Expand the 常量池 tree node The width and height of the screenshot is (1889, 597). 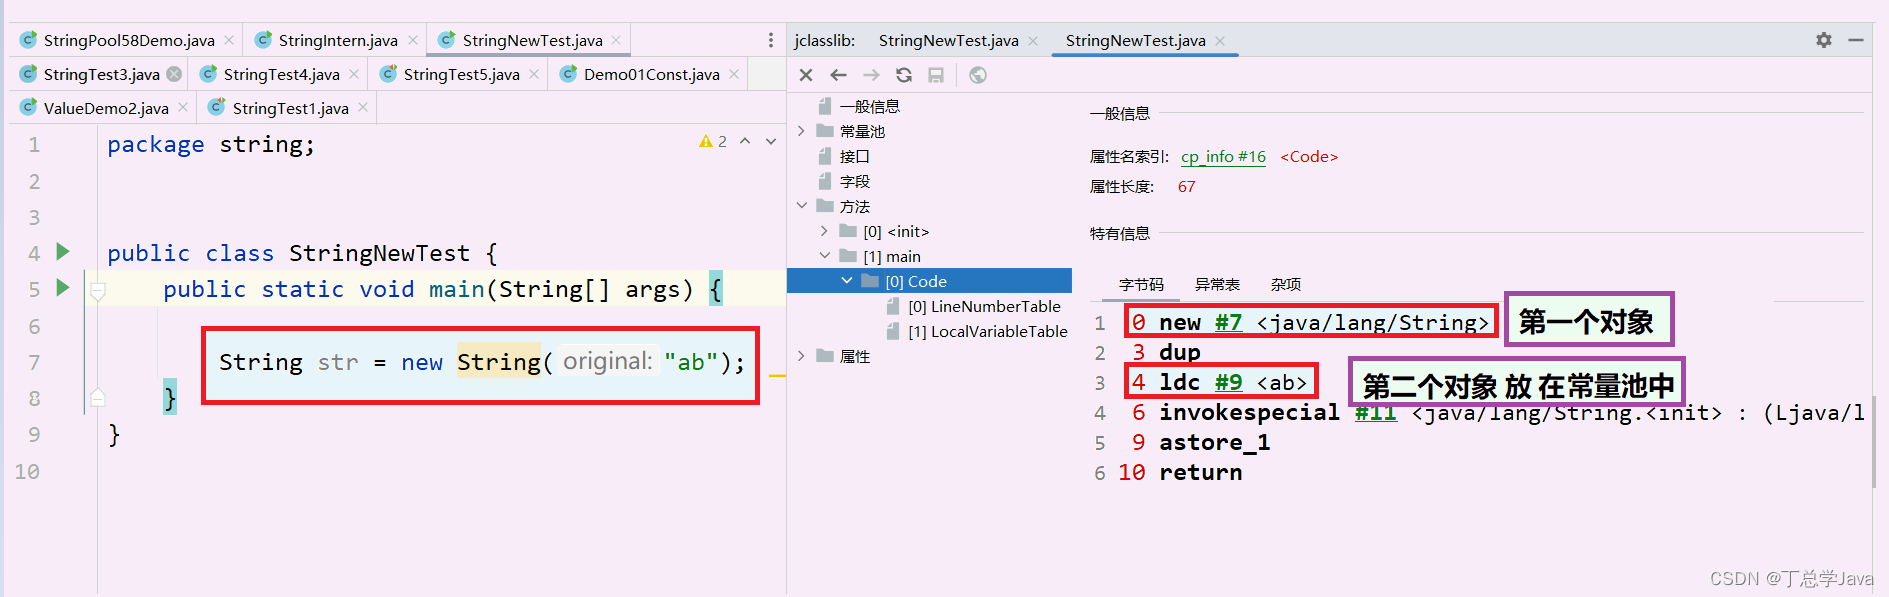[x=801, y=131]
